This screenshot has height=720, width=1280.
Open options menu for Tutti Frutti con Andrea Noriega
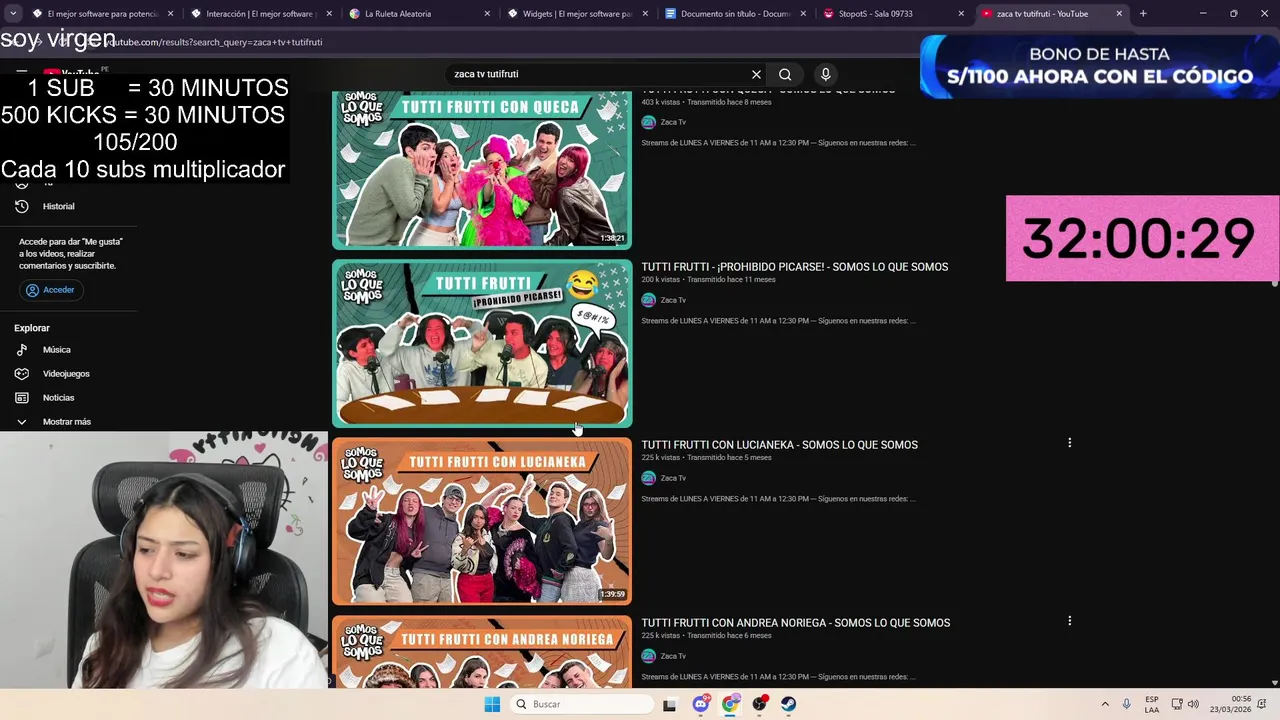pos(1069,621)
